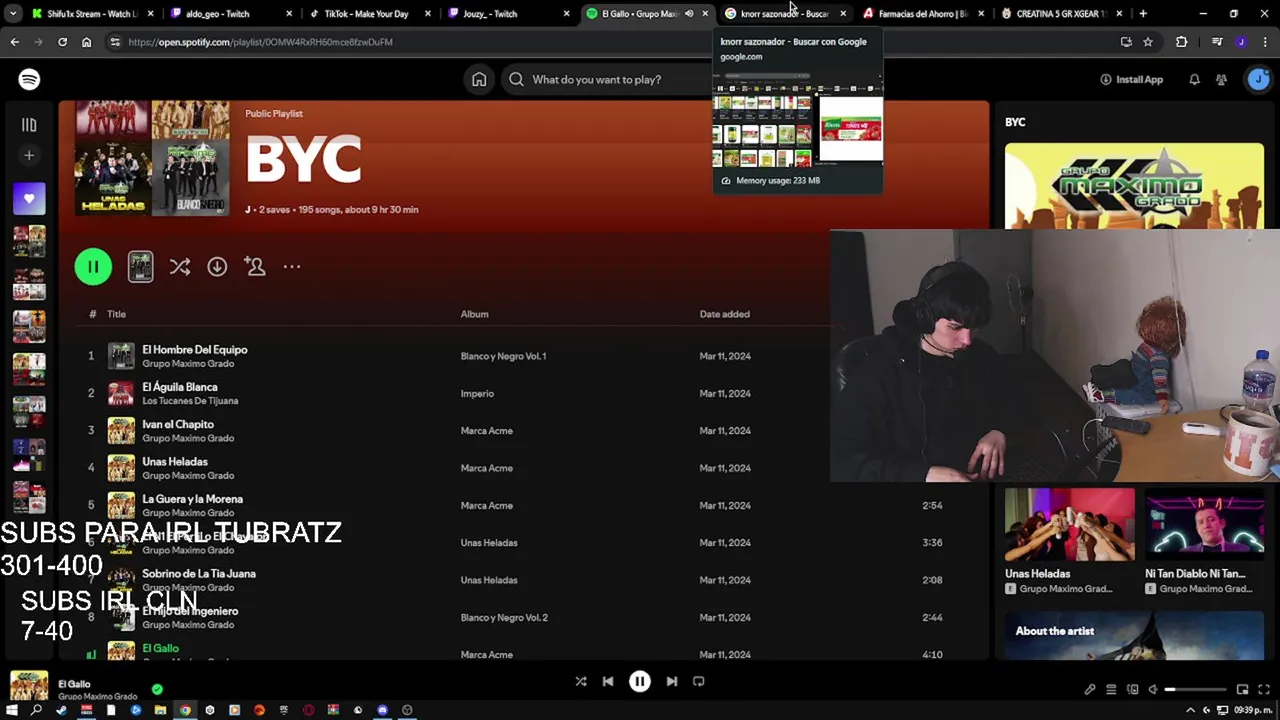Sort by the Album column header
Screen dimensions: 1280x720
[x=474, y=314]
